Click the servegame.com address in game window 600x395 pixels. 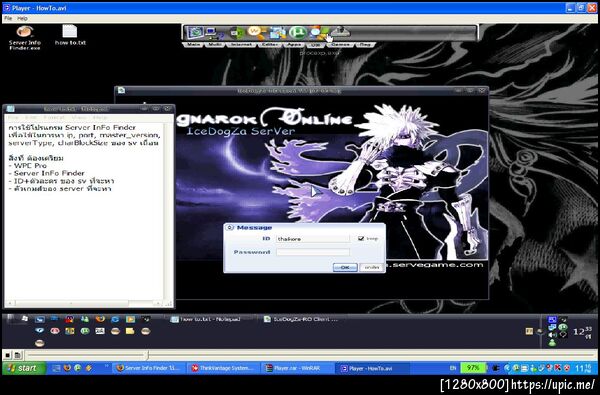point(435,264)
